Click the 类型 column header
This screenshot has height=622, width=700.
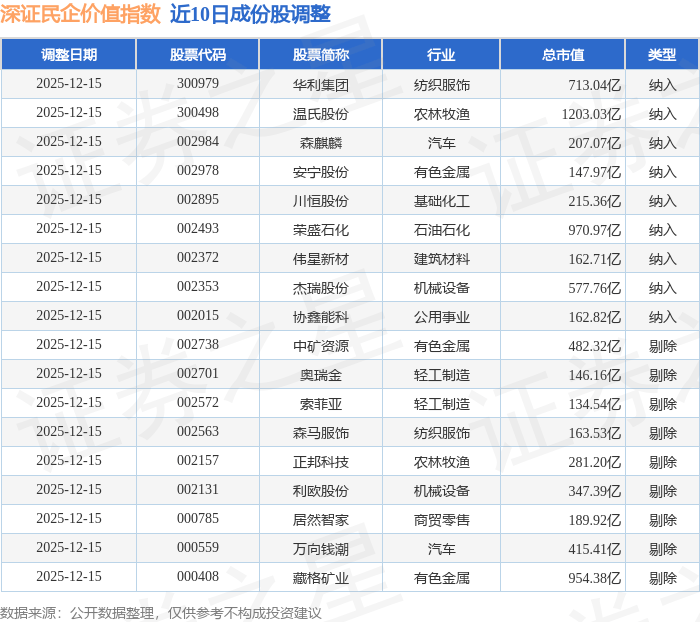[661, 55]
